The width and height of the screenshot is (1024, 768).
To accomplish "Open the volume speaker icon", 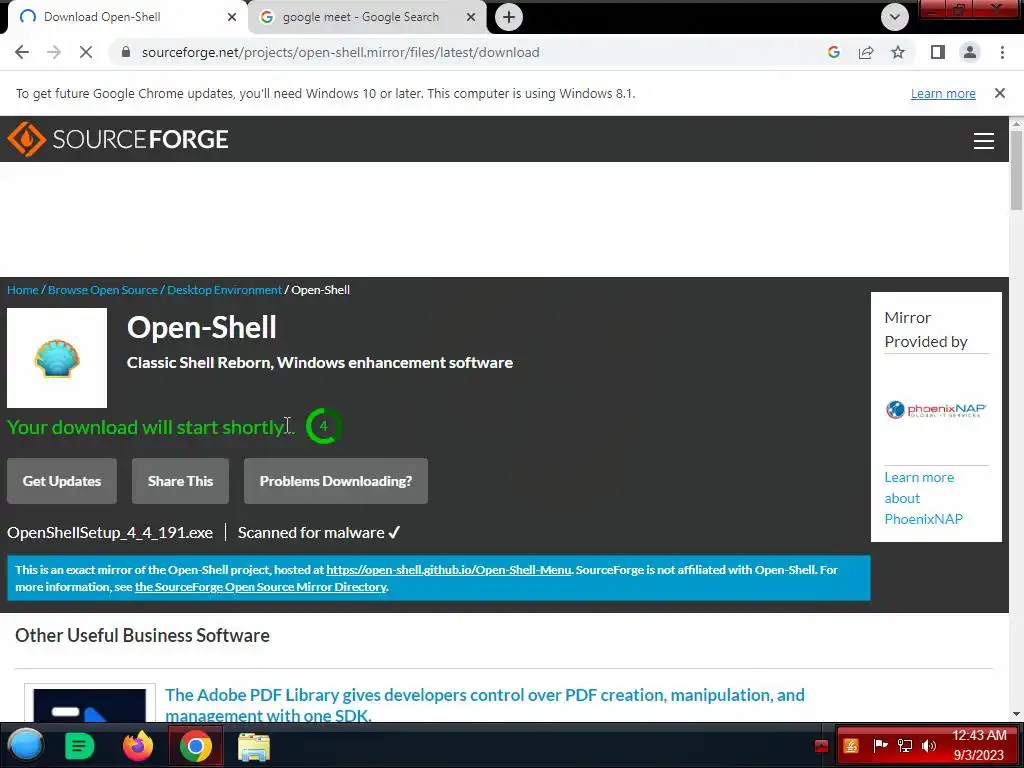I will tap(929, 746).
